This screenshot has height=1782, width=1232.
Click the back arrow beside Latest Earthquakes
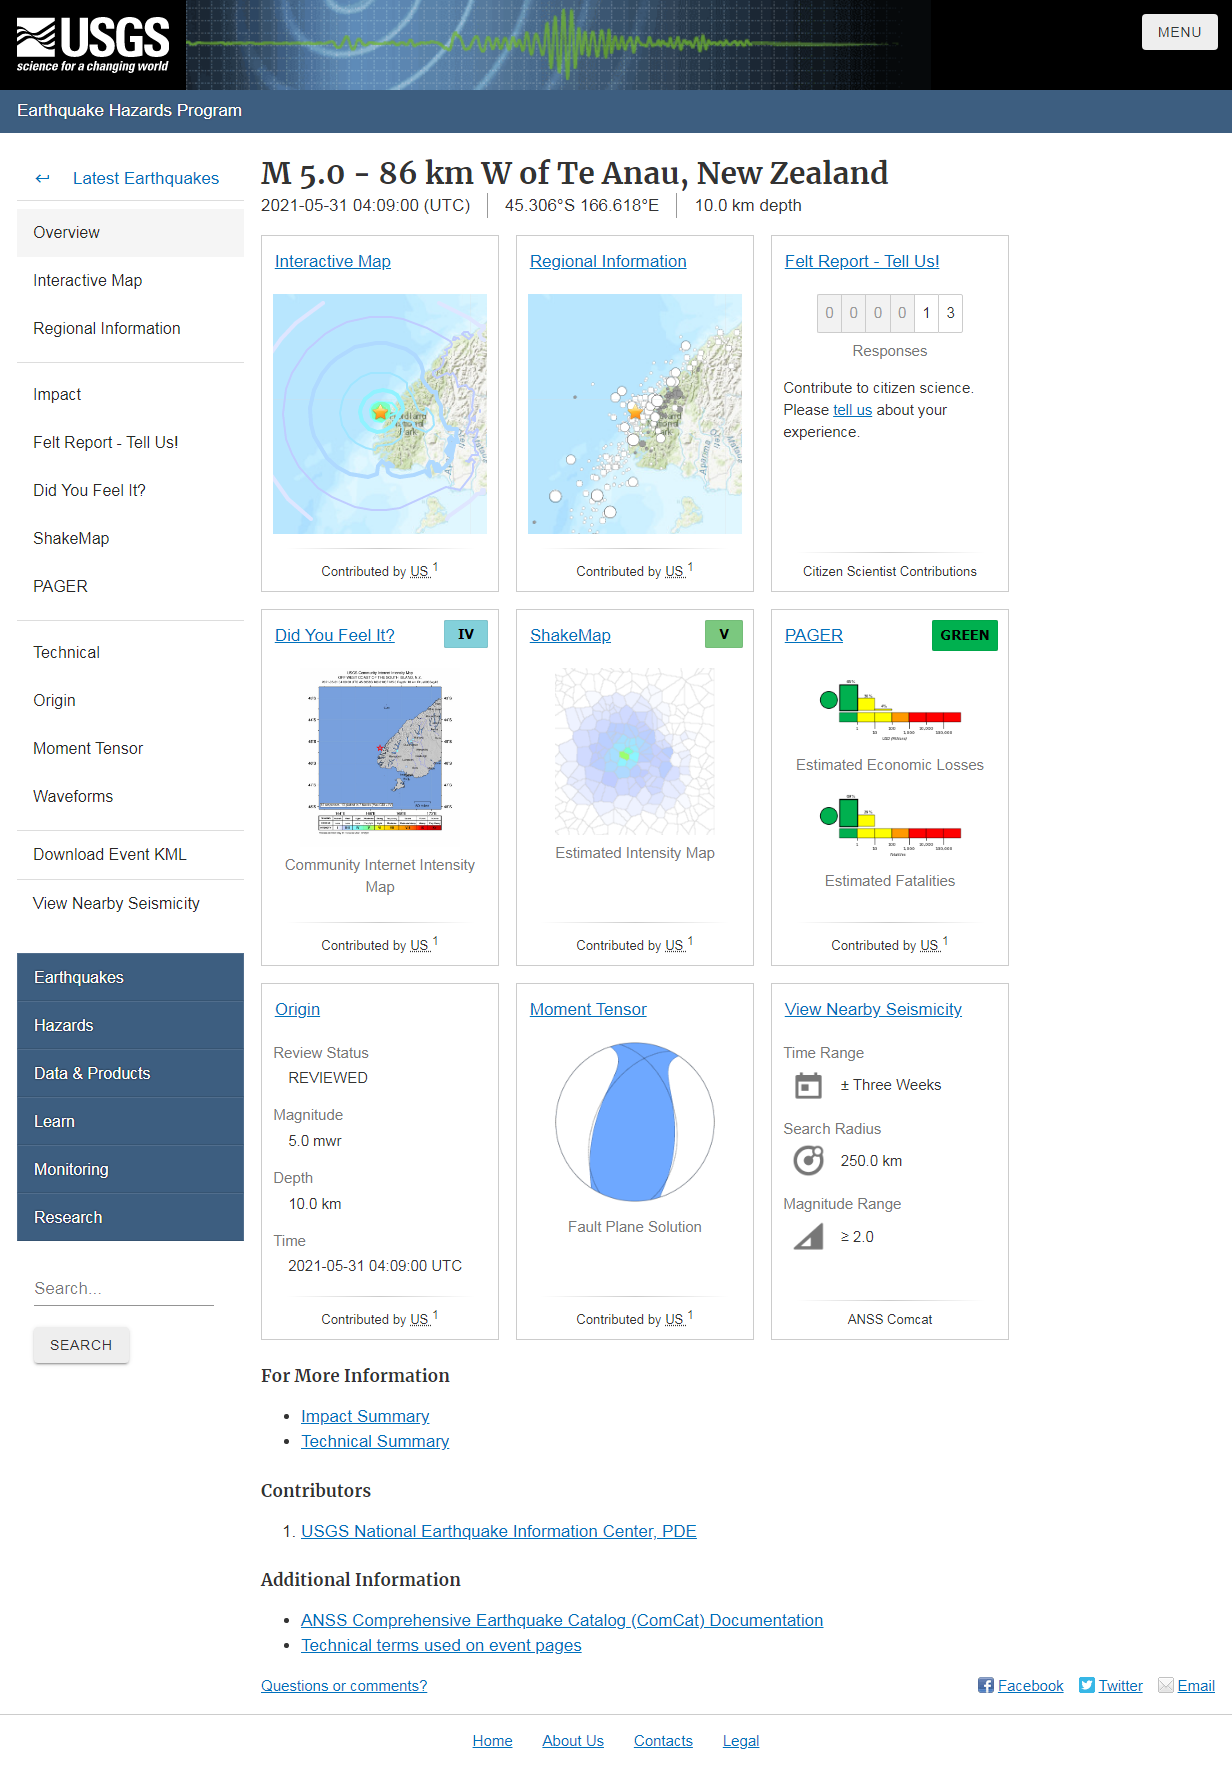coord(42,179)
